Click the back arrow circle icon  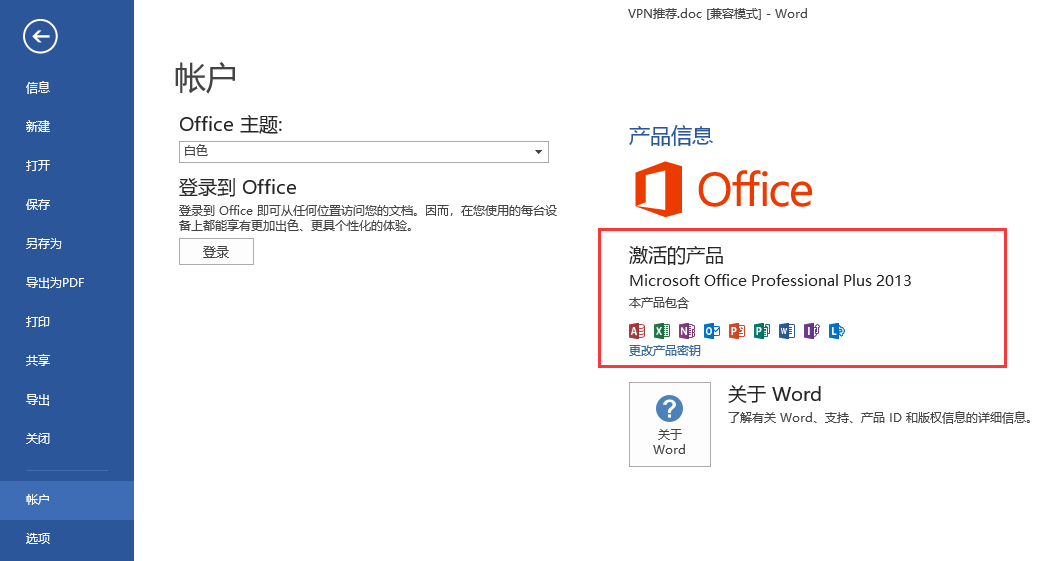click(x=41, y=37)
